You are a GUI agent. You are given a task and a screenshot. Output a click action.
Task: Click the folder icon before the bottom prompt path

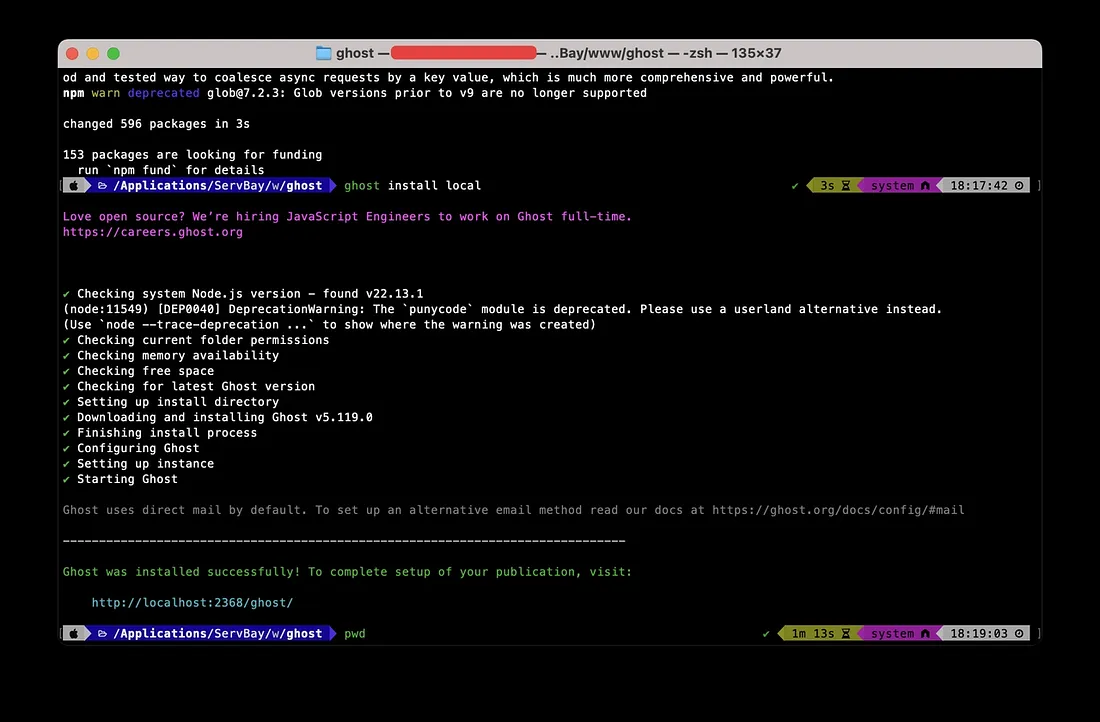[102, 634]
